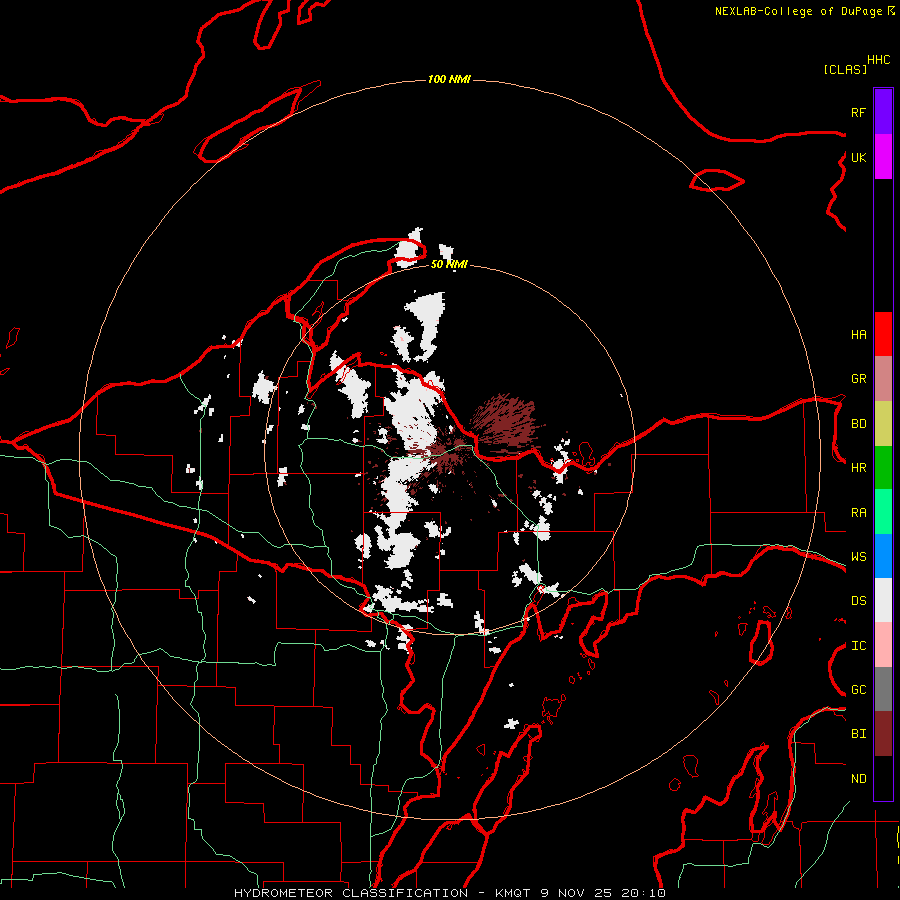Click the purple RF color swatch
Viewport: 900px width, 900px height.
pos(883,112)
